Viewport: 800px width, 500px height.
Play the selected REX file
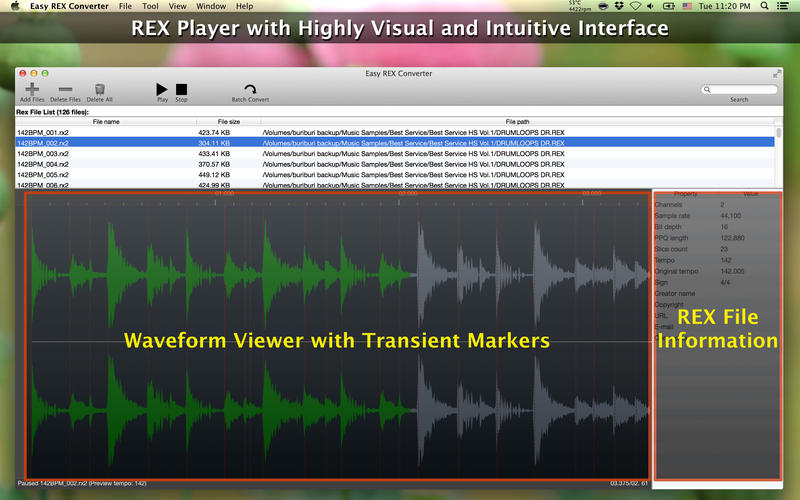pyautogui.click(x=162, y=89)
